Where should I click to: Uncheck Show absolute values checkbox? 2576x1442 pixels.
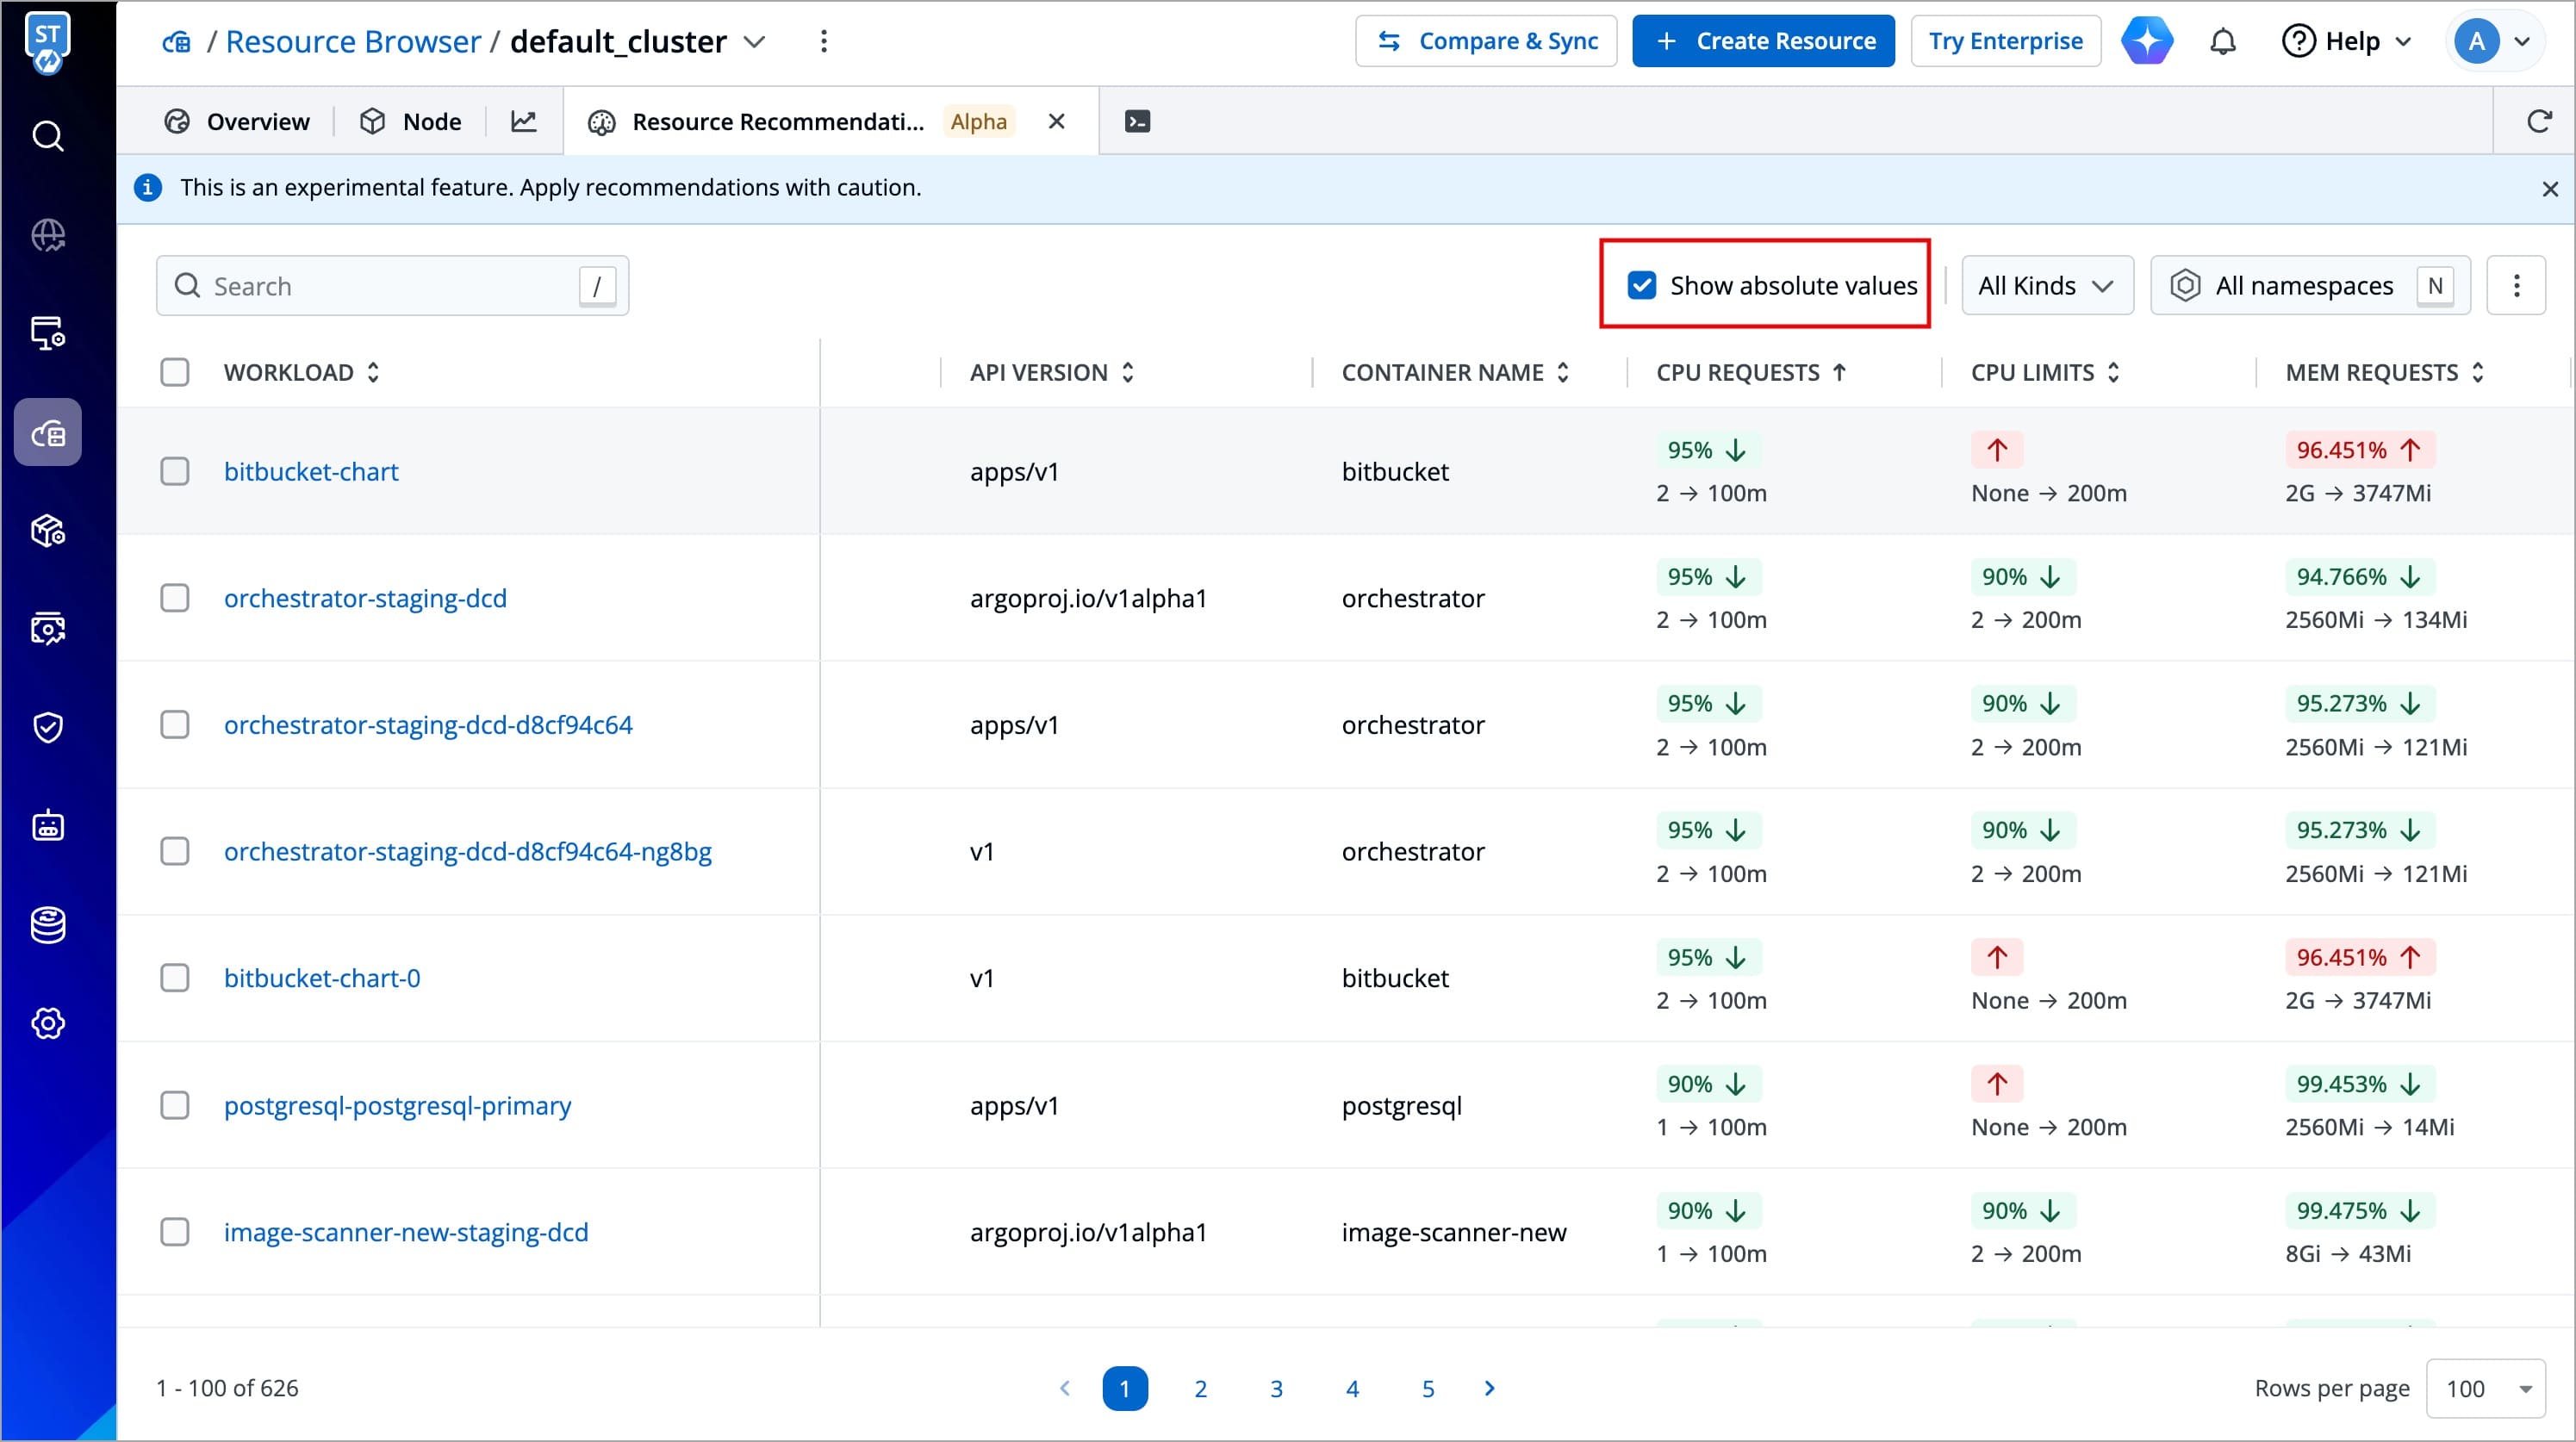[1641, 286]
